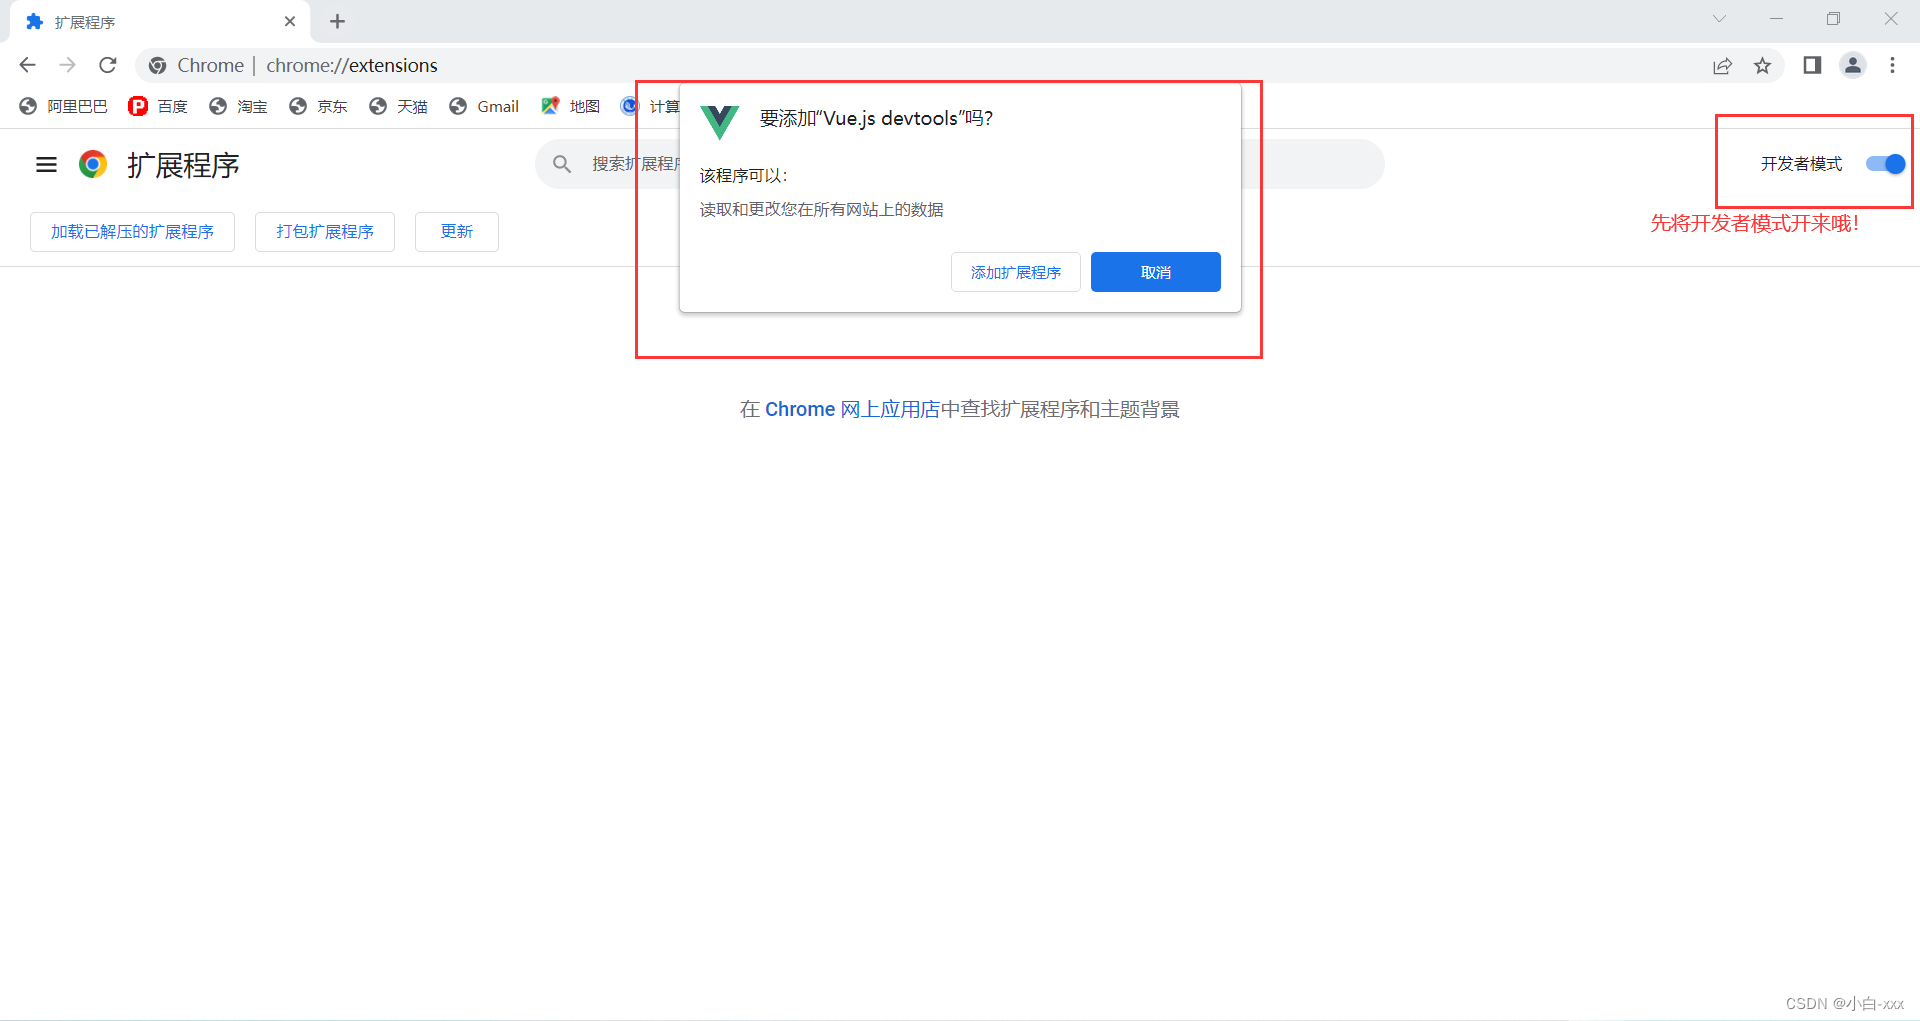Minimize the browser window
This screenshot has height=1021, width=1920.
(x=1776, y=19)
